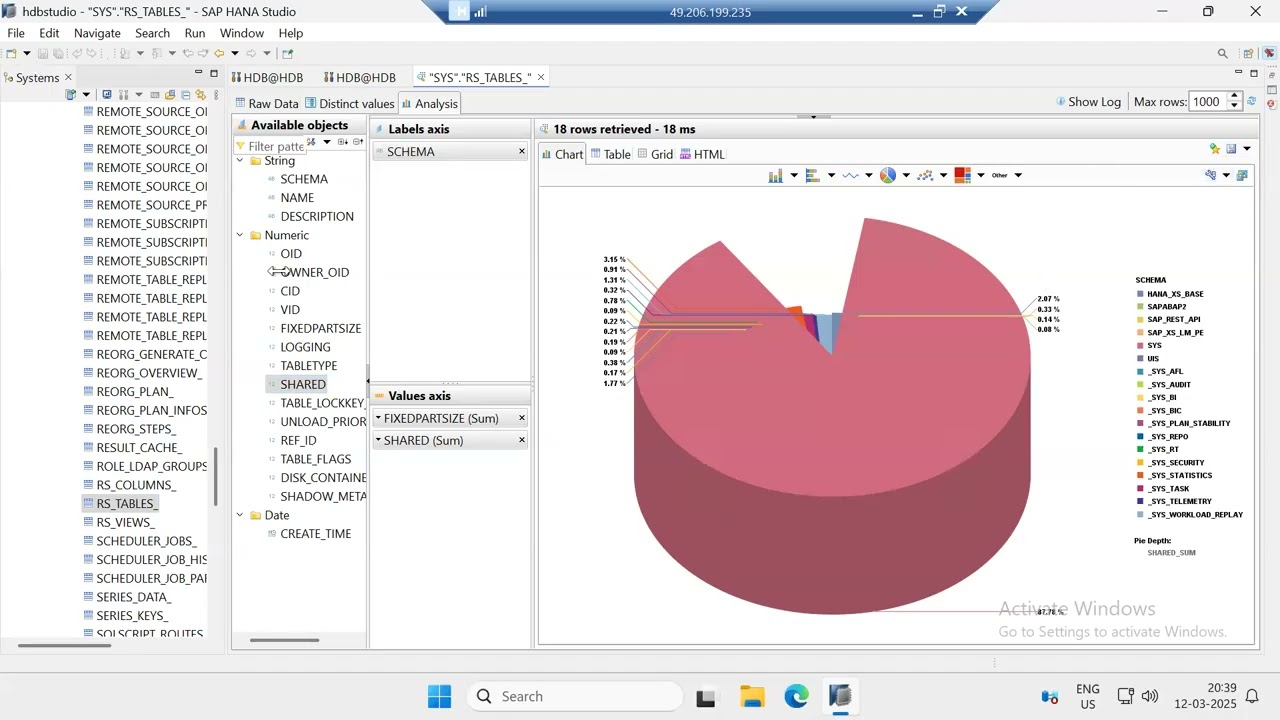Close the Systems view tab
Image resolution: width=1280 pixels, height=720 pixels.
click(68, 77)
